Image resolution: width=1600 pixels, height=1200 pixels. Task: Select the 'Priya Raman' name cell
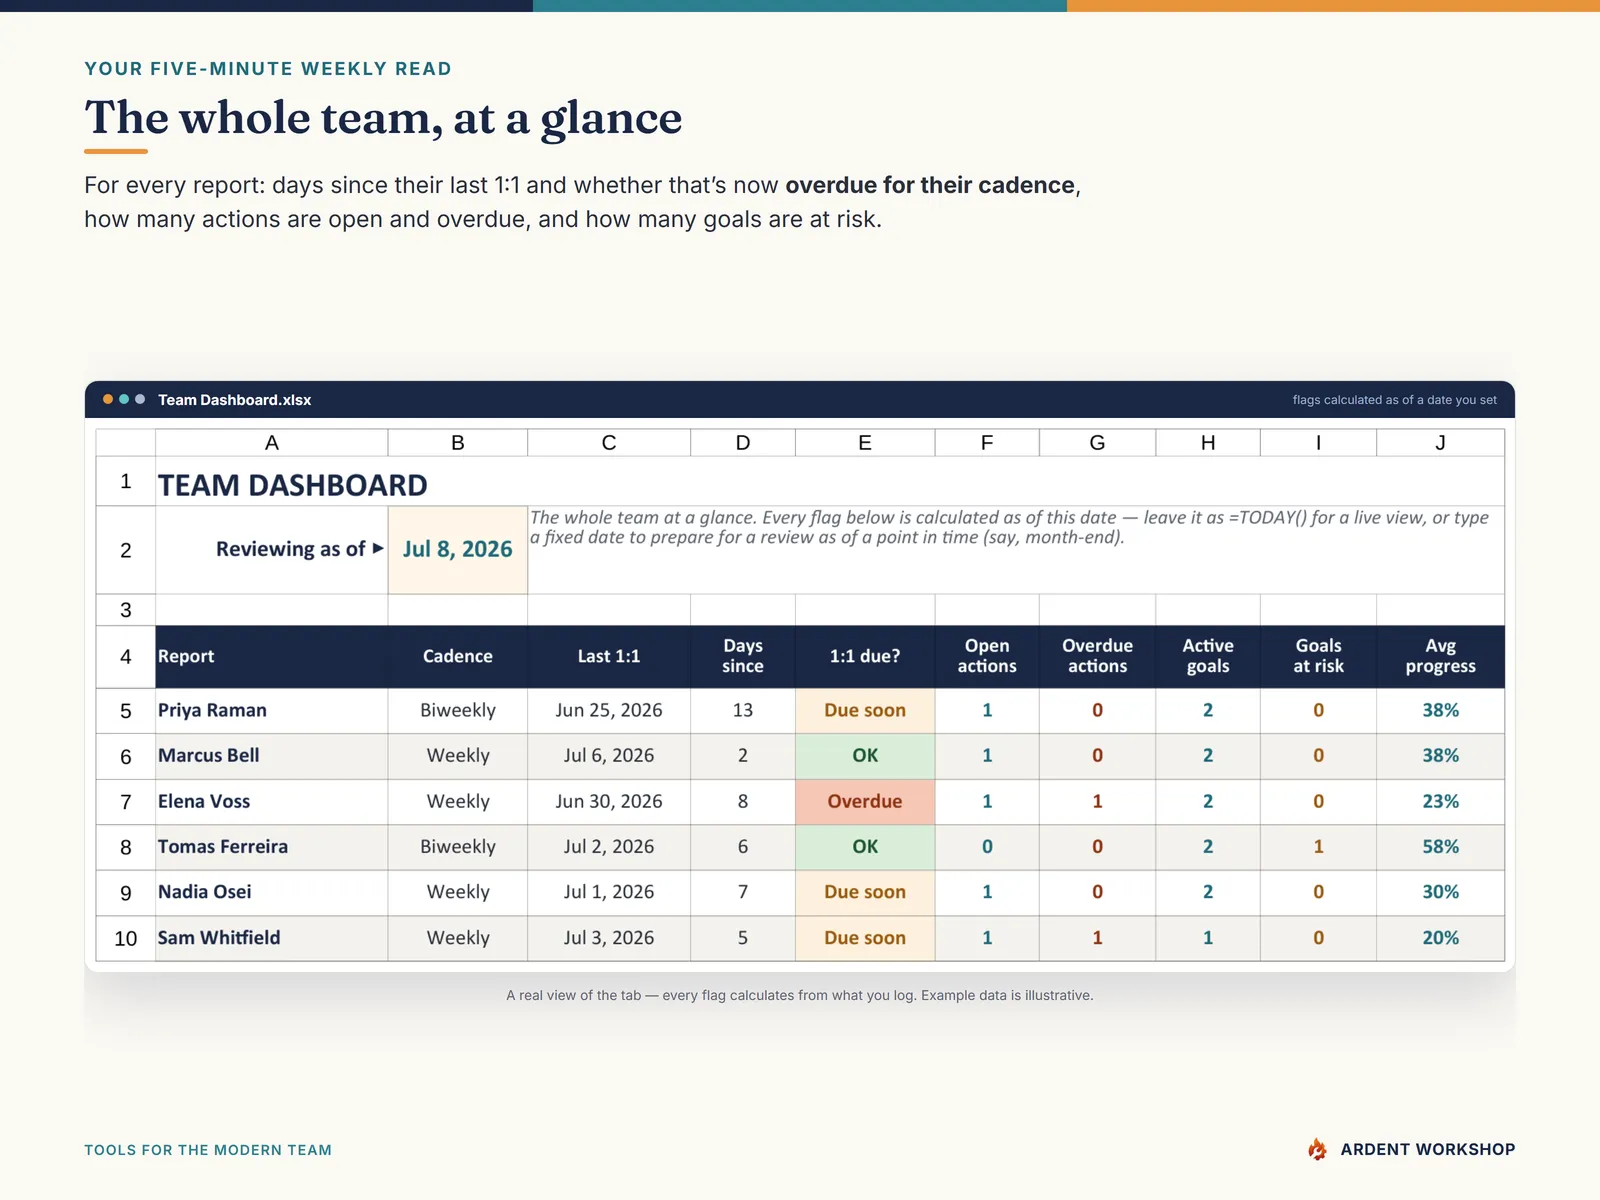pos(272,711)
